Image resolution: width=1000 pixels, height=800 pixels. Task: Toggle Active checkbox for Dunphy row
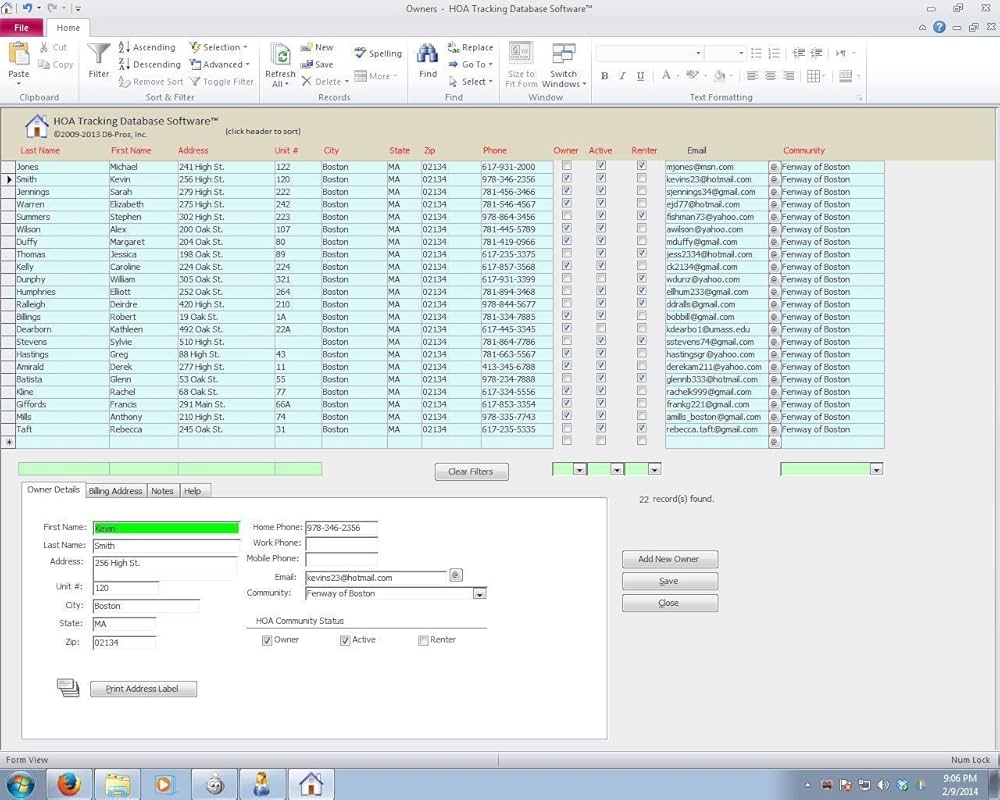[x=601, y=279]
